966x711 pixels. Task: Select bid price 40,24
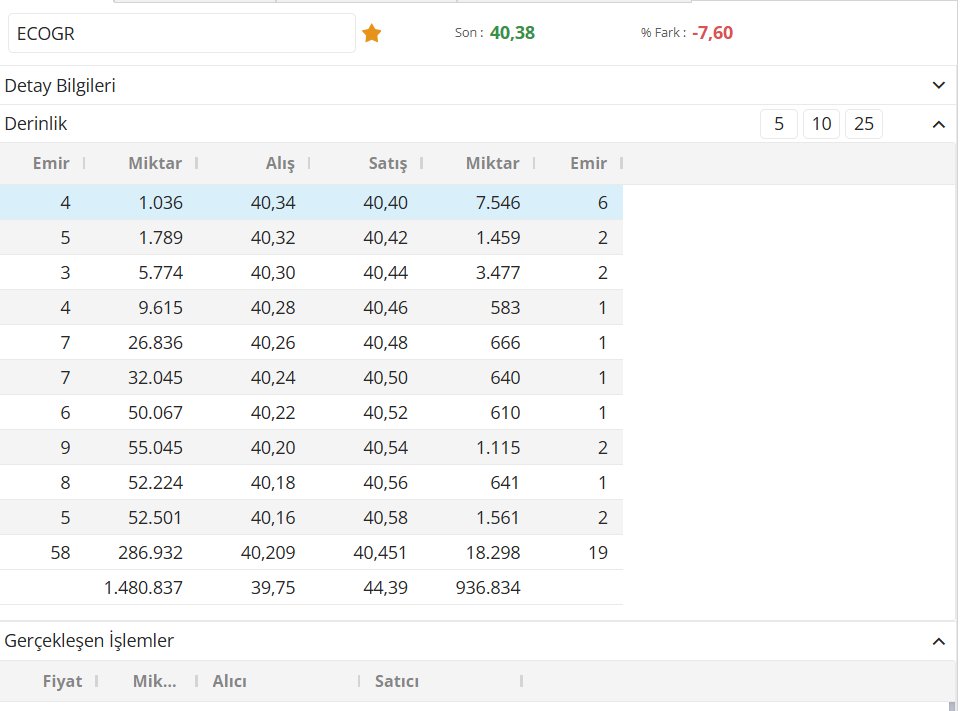coord(273,378)
